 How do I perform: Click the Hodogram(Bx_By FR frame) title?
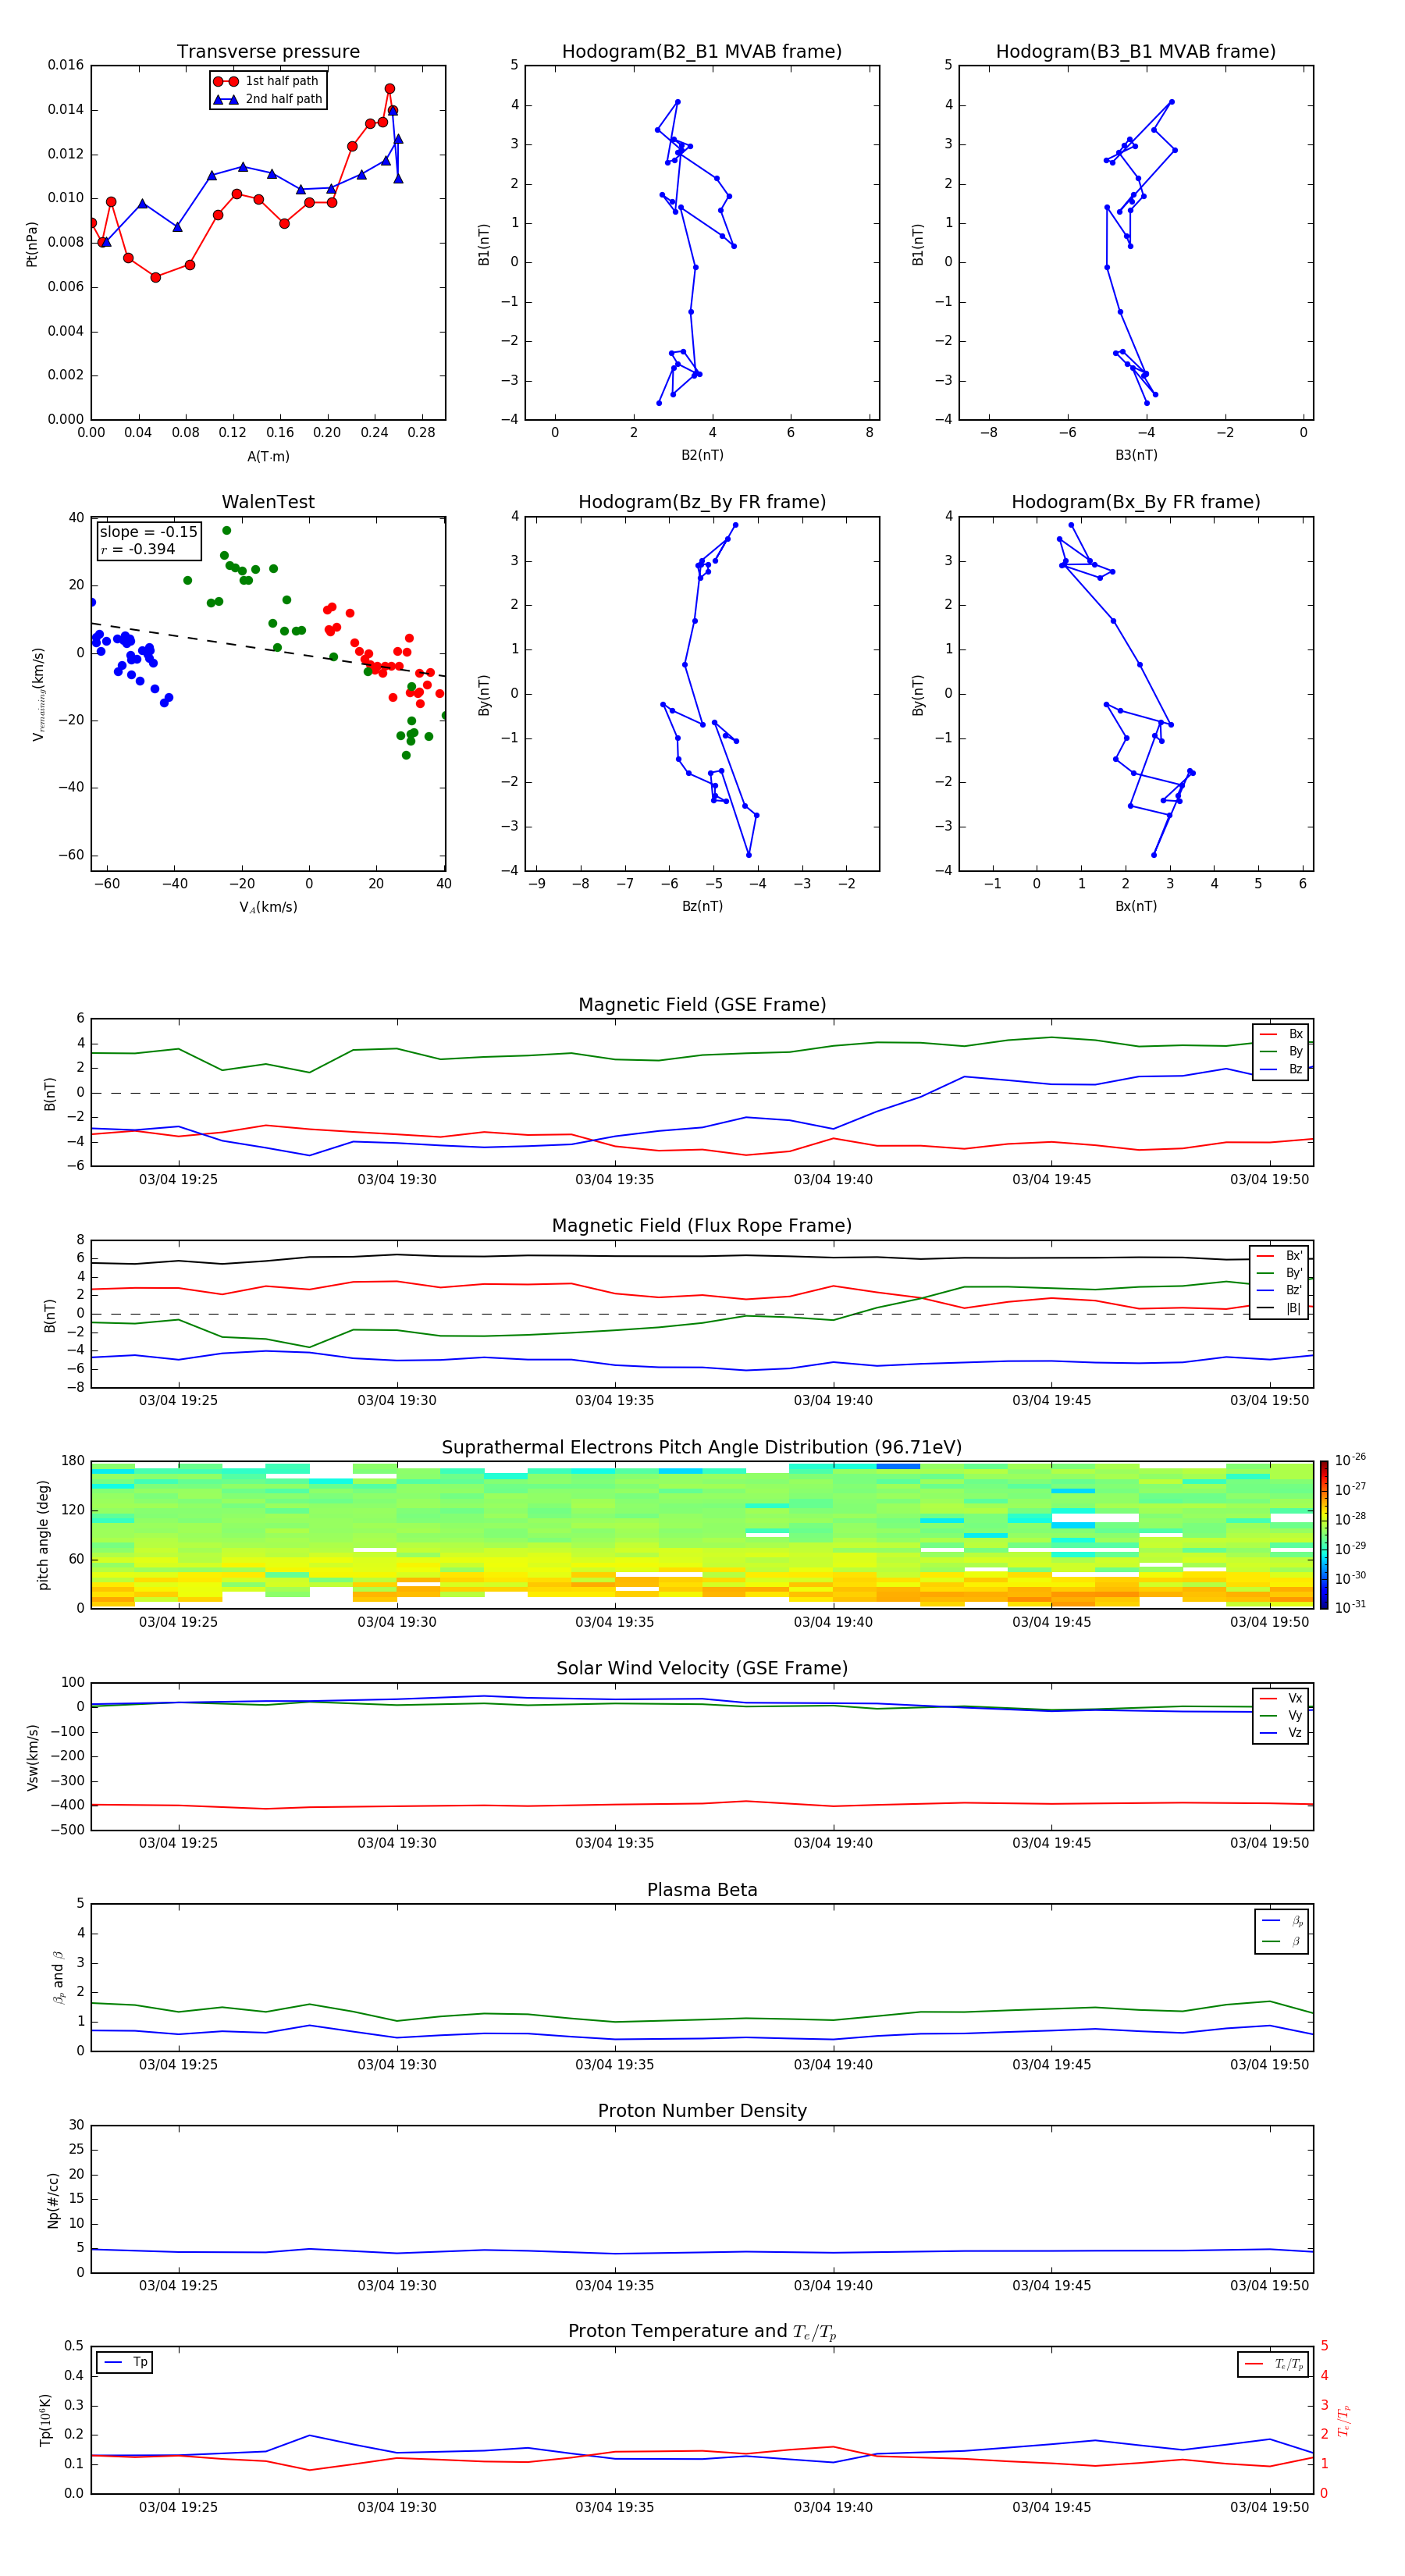tap(1135, 502)
